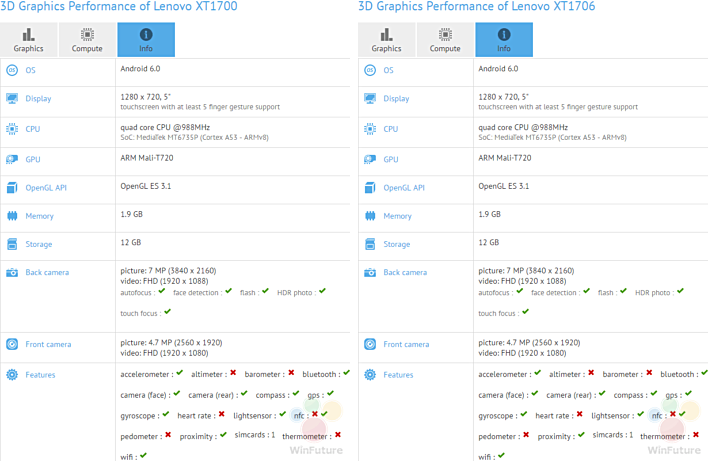
Task: Click 'simcards : 1' in XT1700 panel
Action: (x=255, y=435)
